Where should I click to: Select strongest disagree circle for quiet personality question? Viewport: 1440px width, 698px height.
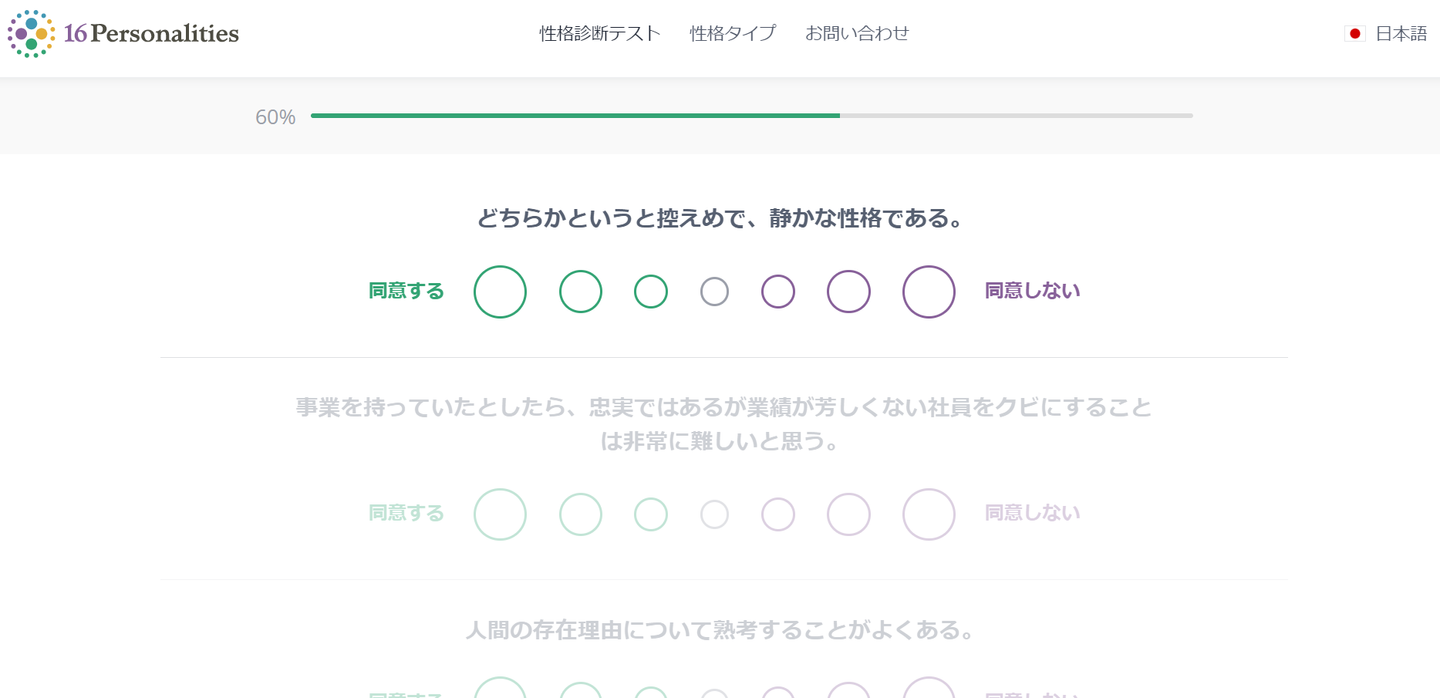(929, 292)
